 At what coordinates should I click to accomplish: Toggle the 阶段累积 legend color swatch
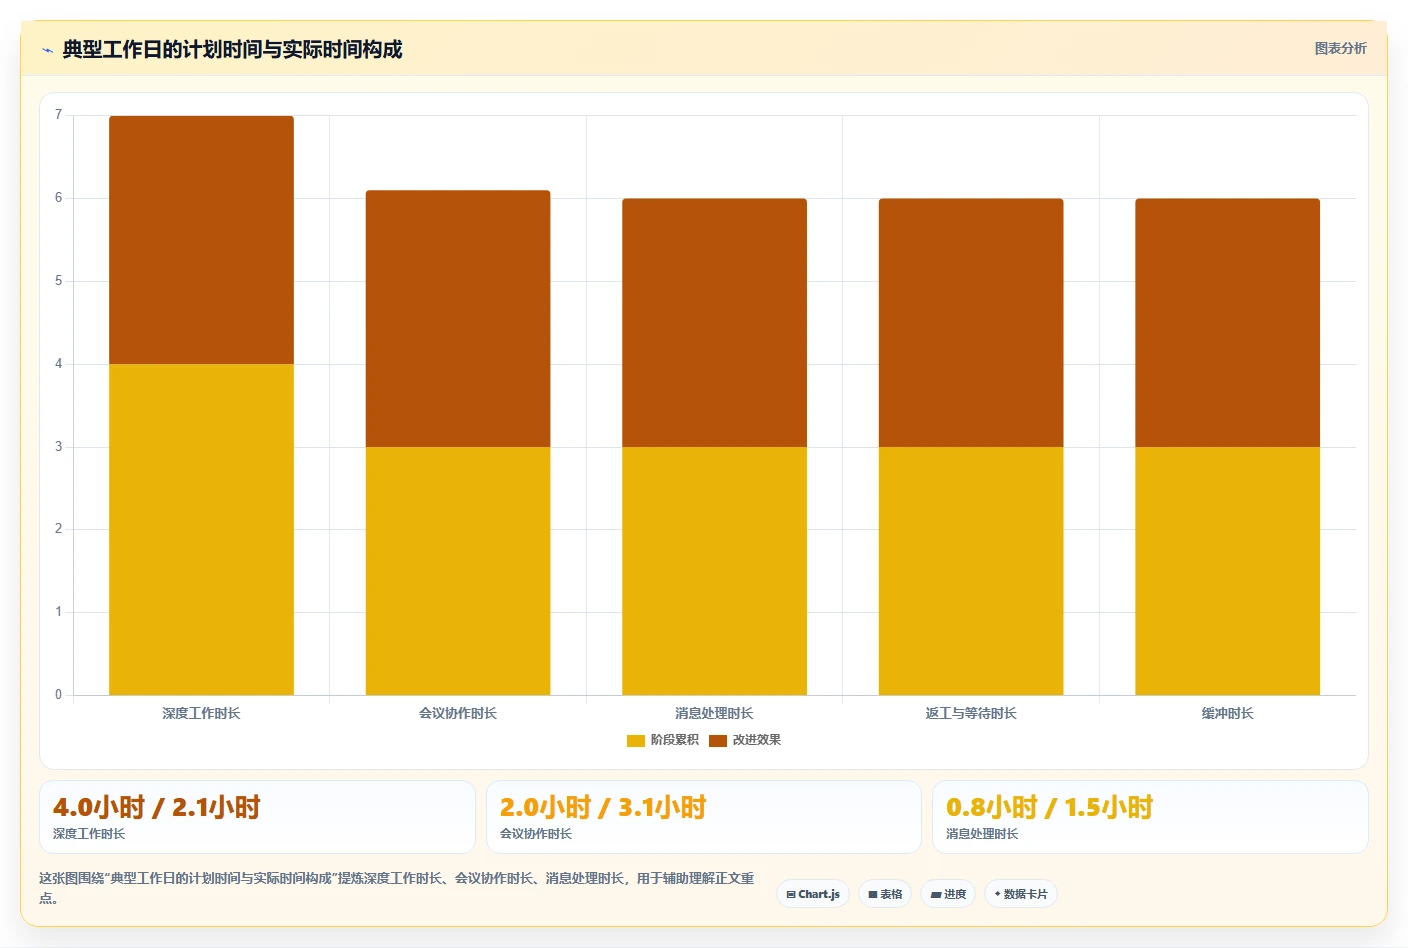click(636, 740)
